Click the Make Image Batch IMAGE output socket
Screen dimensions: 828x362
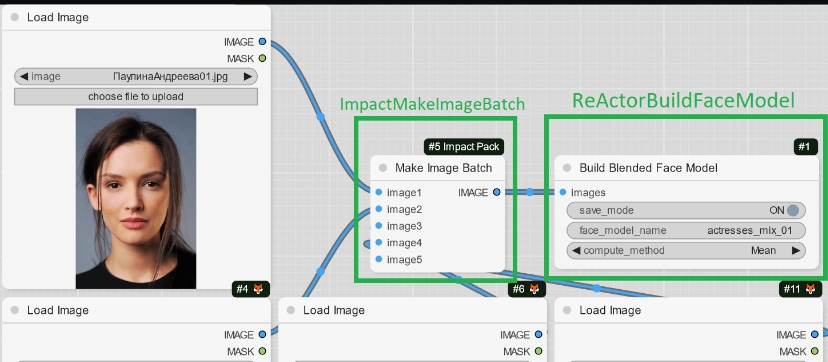pos(496,192)
